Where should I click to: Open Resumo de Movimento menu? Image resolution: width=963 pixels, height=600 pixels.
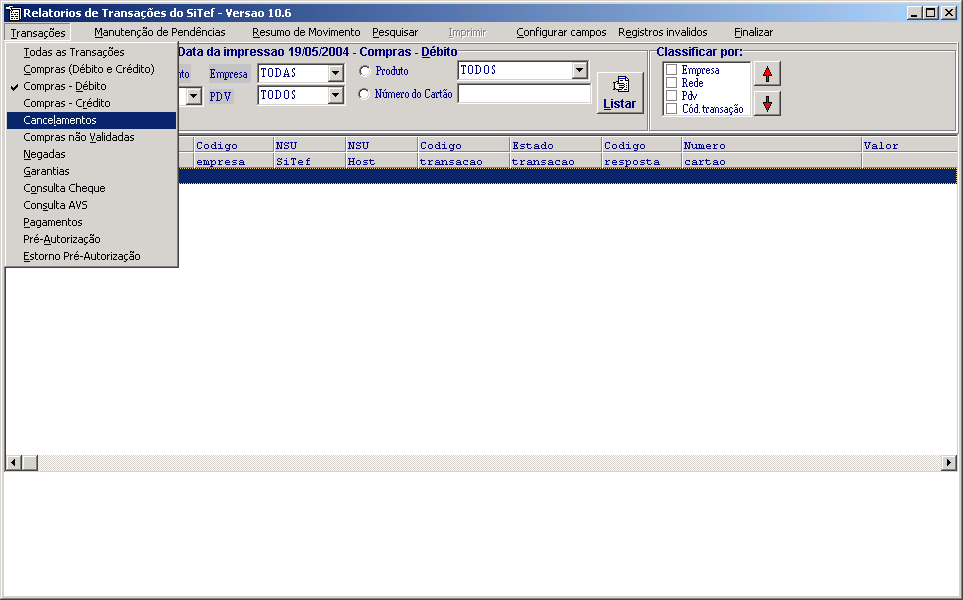pos(306,33)
